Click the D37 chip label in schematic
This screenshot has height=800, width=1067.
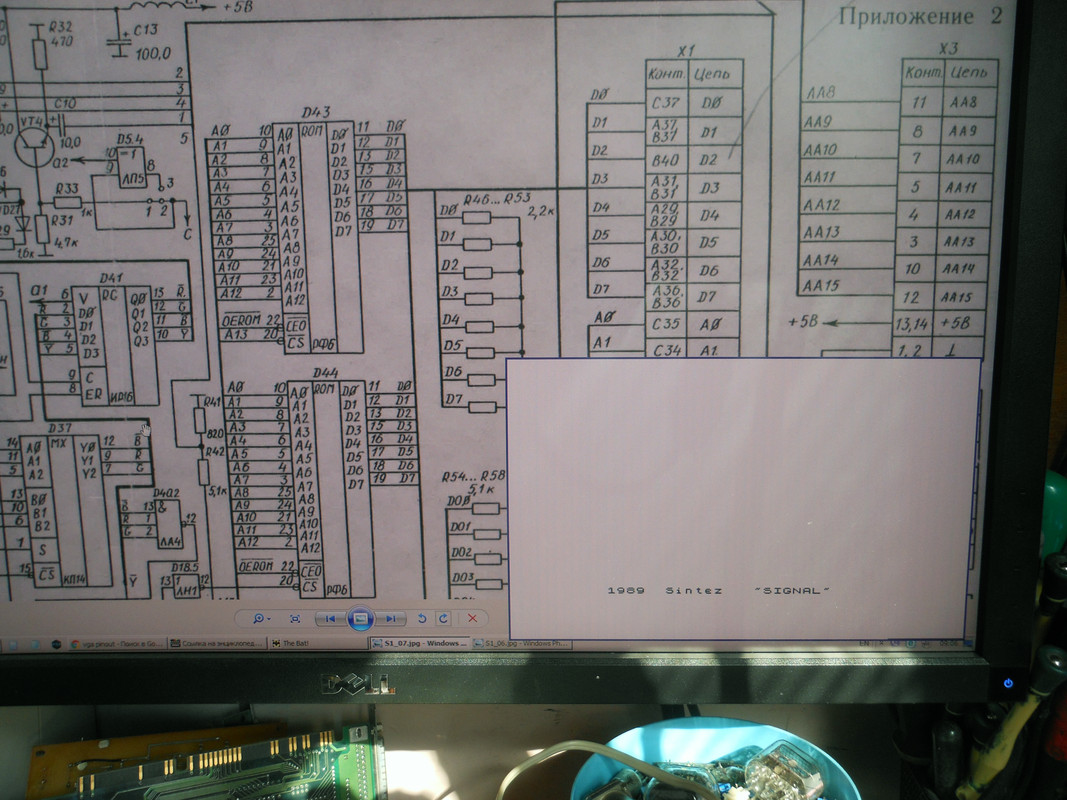60,428
